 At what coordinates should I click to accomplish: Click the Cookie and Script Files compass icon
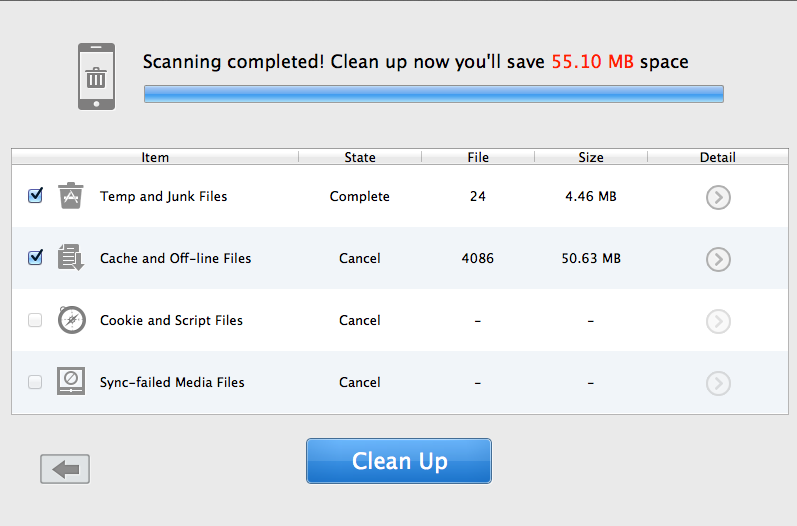point(70,320)
